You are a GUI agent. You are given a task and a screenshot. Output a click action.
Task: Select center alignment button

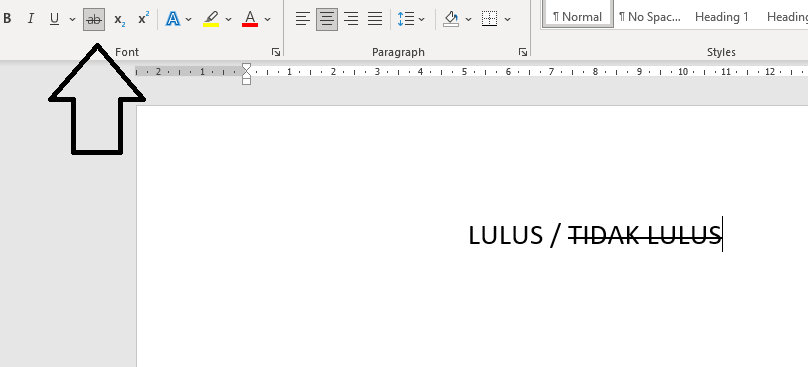327,20
